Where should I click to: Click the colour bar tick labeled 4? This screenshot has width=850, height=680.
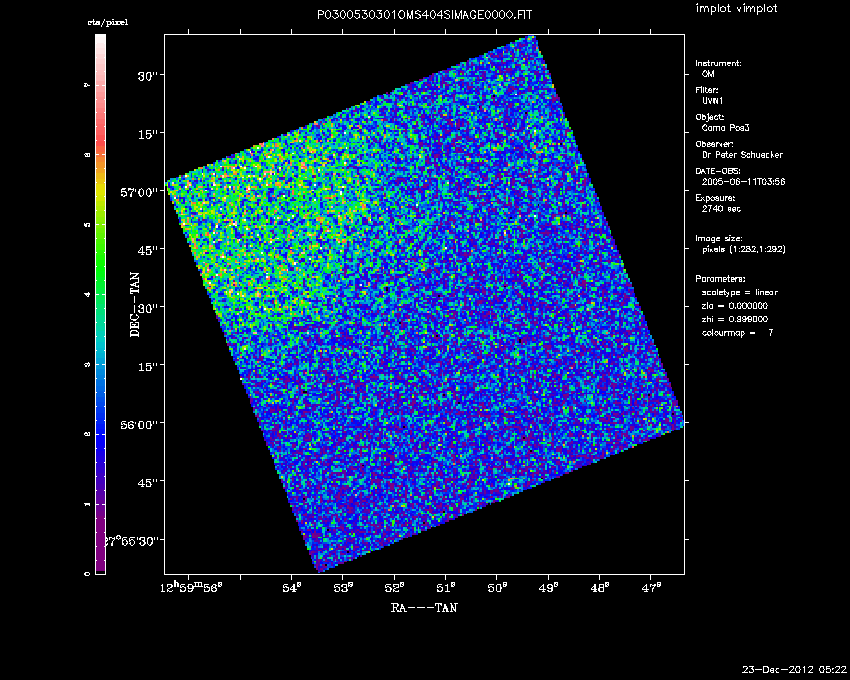(x=87, y=294)
